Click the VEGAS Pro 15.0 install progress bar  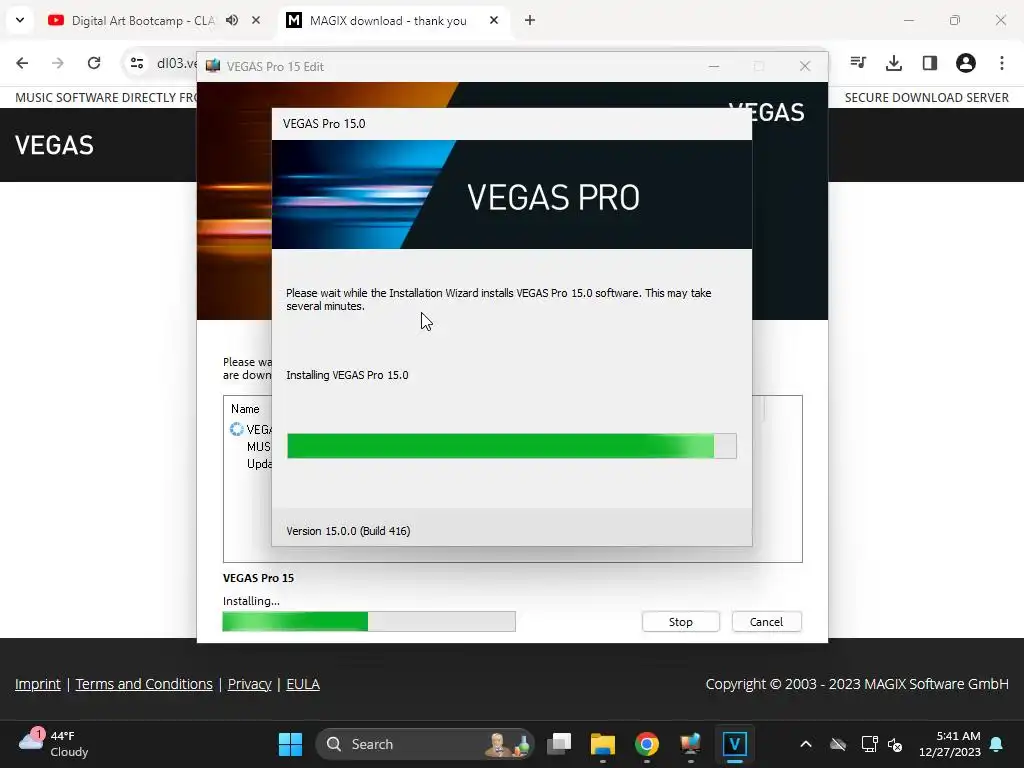pos(511,446)
